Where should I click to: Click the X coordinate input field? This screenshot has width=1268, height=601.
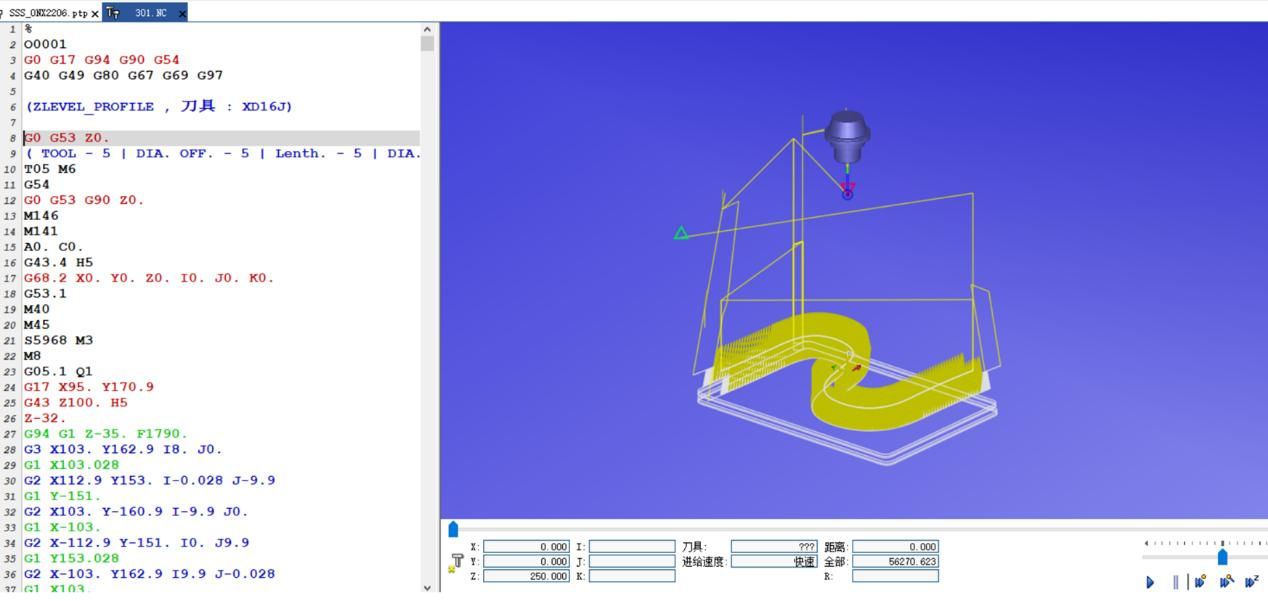527,547
